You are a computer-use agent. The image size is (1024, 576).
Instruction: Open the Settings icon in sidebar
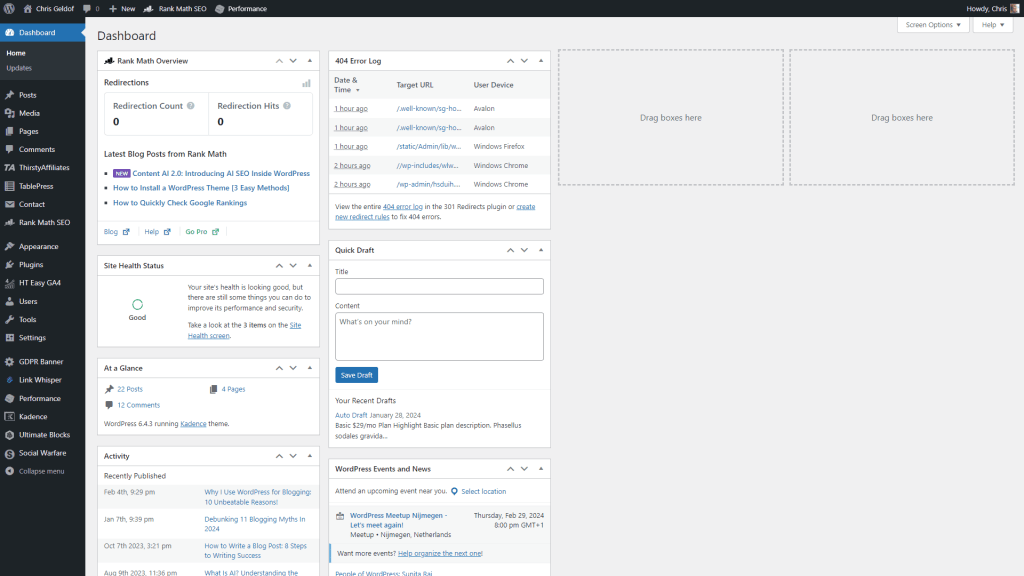tap(10, 338)
